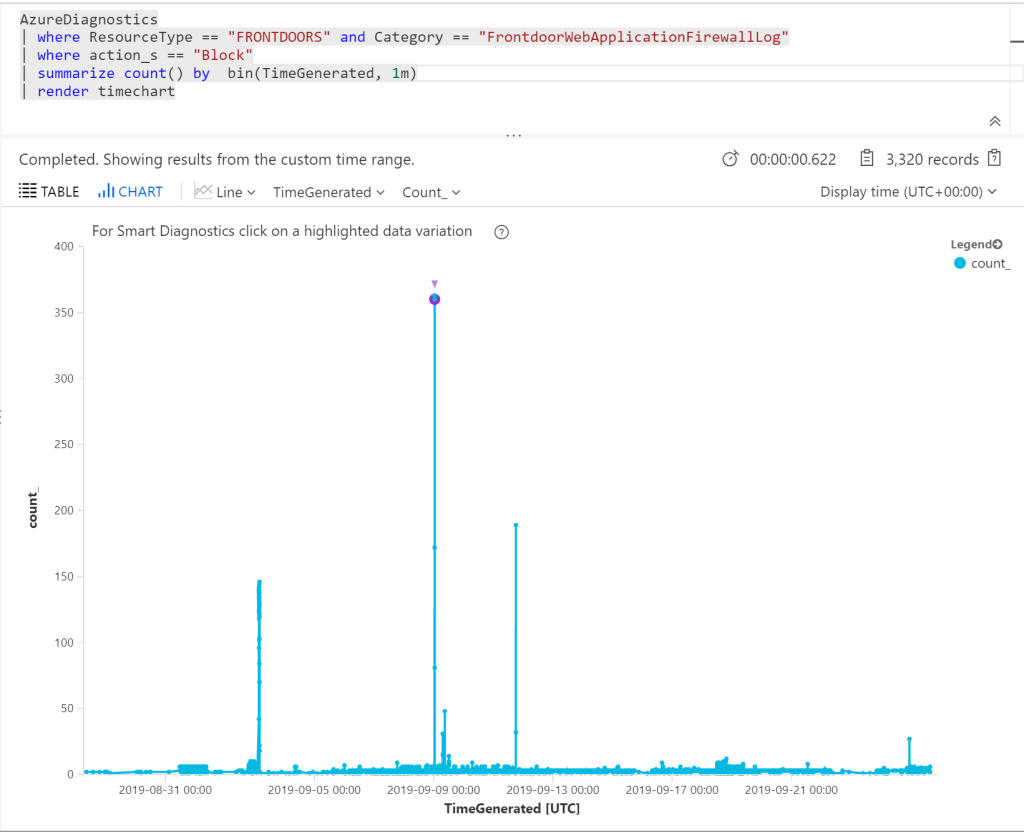Viewport: 1024px width, 832px height.
Task: Click the blue count_ legend dot
Action: 962,263
